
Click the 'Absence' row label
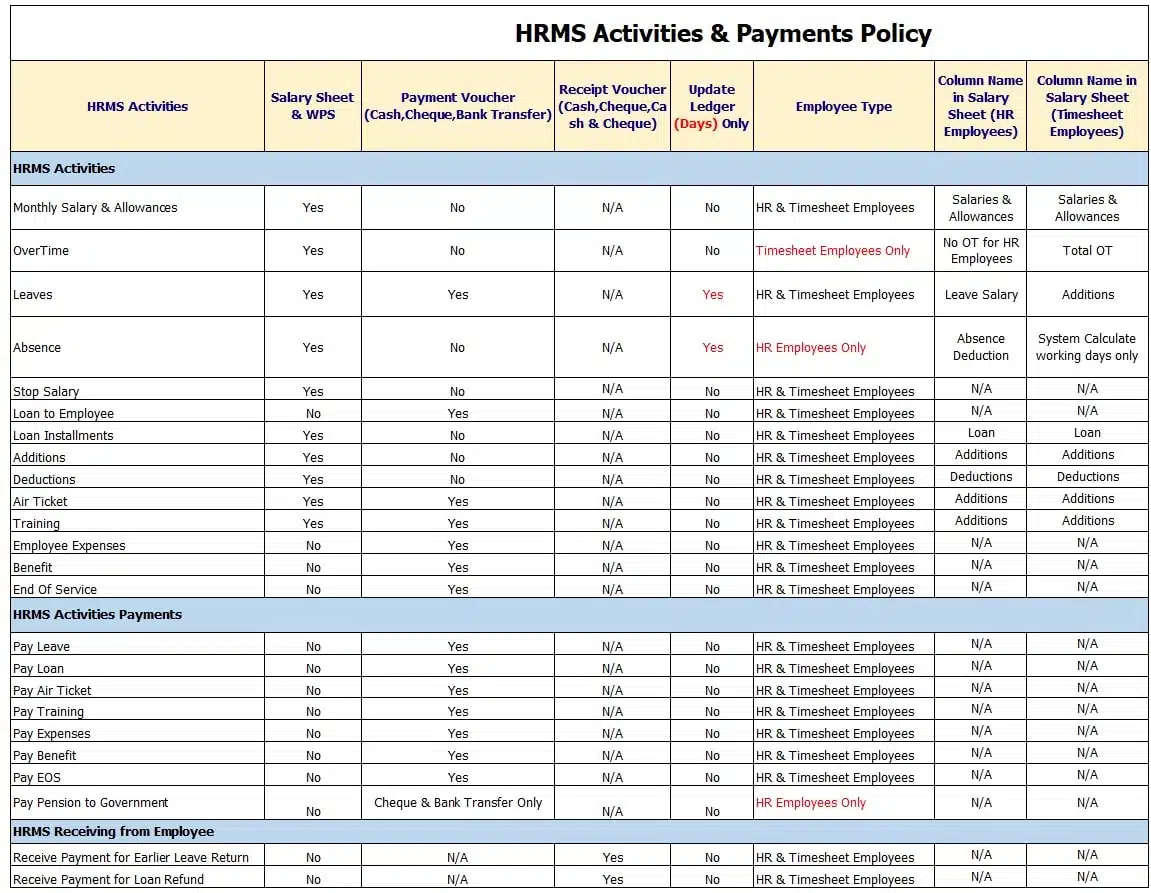click(x=37, y=347)
